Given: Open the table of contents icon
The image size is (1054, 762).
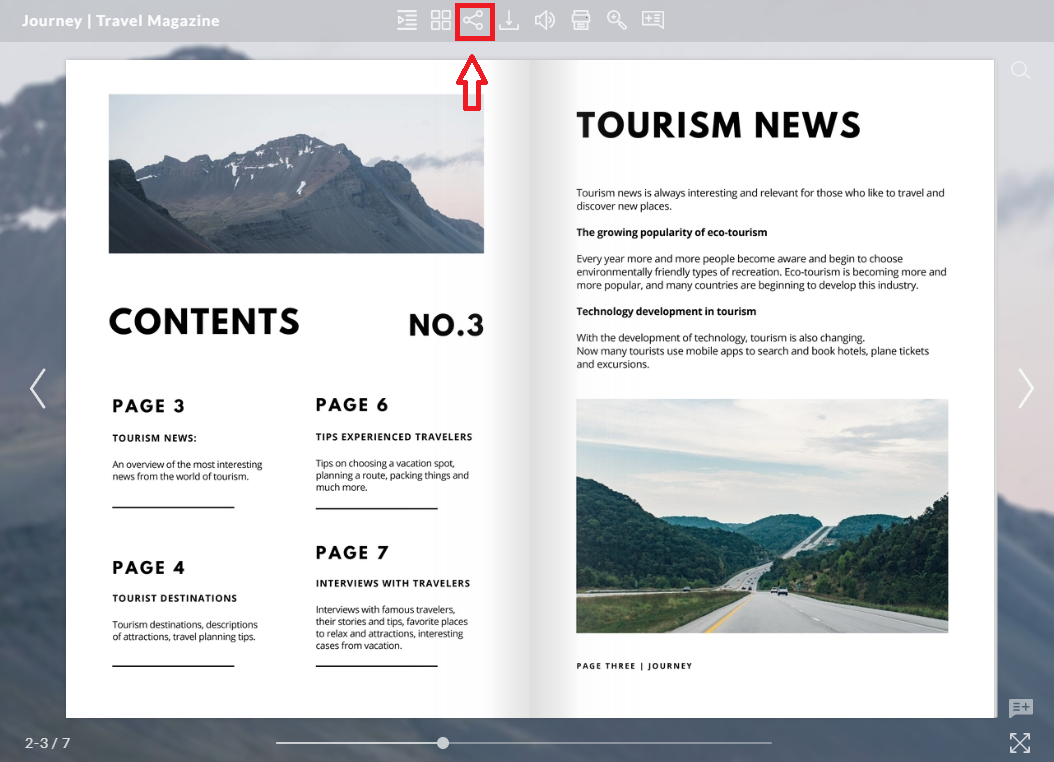Looking at the screenshot, I should pyautogui.click(x=407, y=20).
